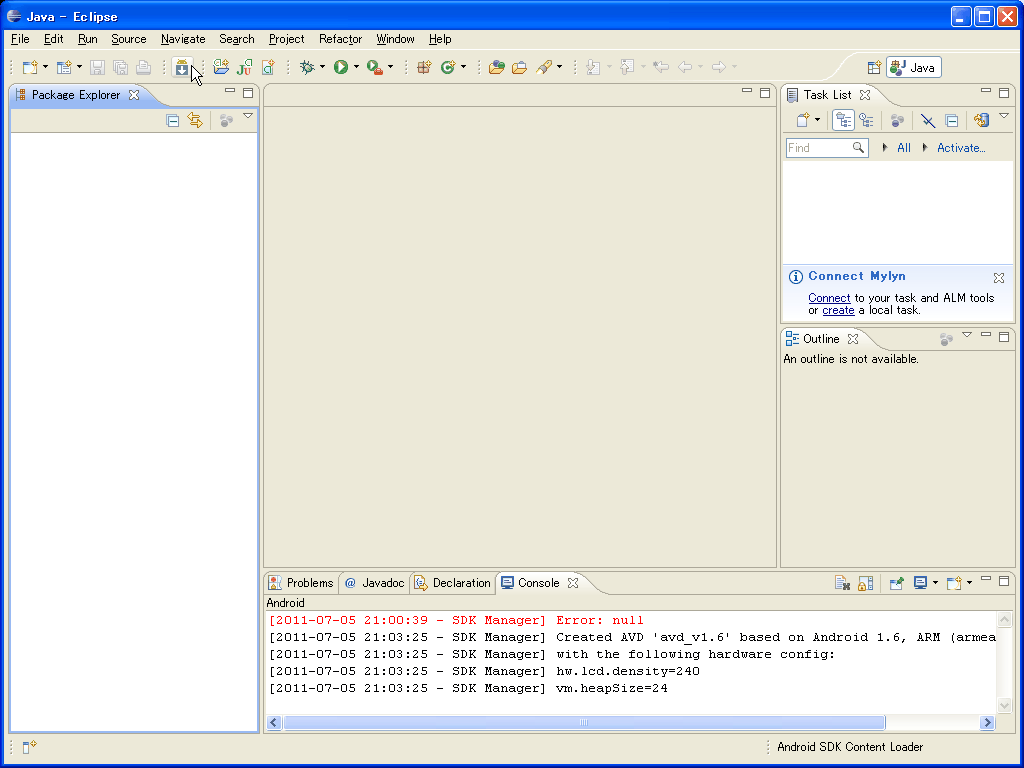This screenshot has width=1024, height=768.
Task: Click the Find field in Task List
Action: (827, 148)
